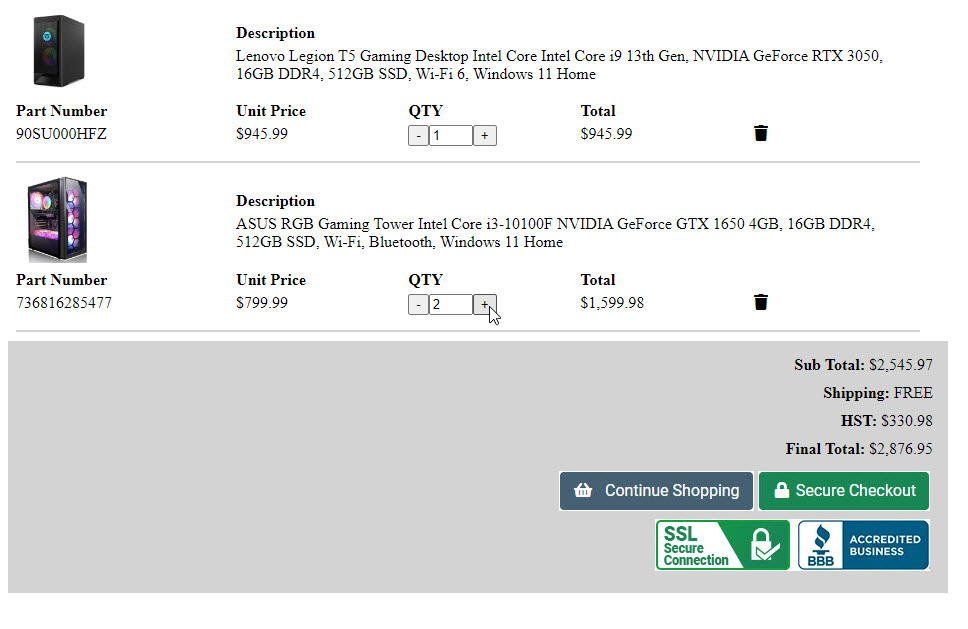Increase ASUS tower quantity with plus button
Viewport: 968px width, 629px height.
(485, 304)
